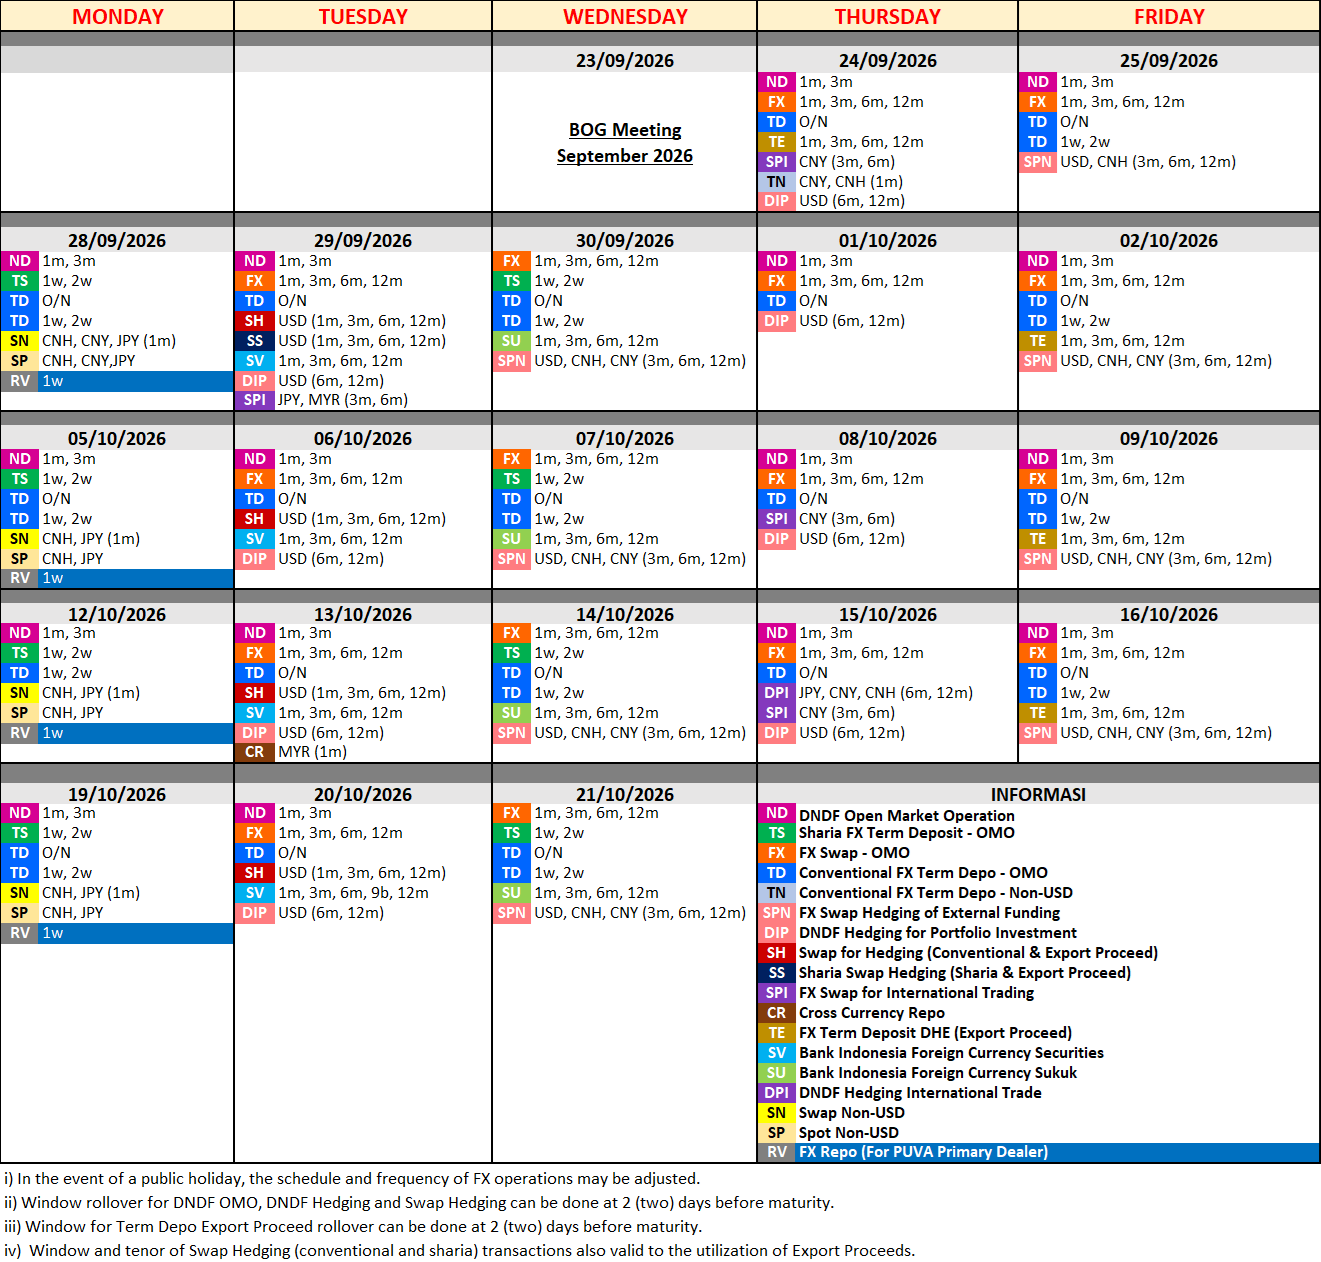This screenshot has width=1321, height=1262.
Task: Click 'USD, CNH (3m, 6m, 12m)' on 25/09/2026
Action: (1148, 162)
